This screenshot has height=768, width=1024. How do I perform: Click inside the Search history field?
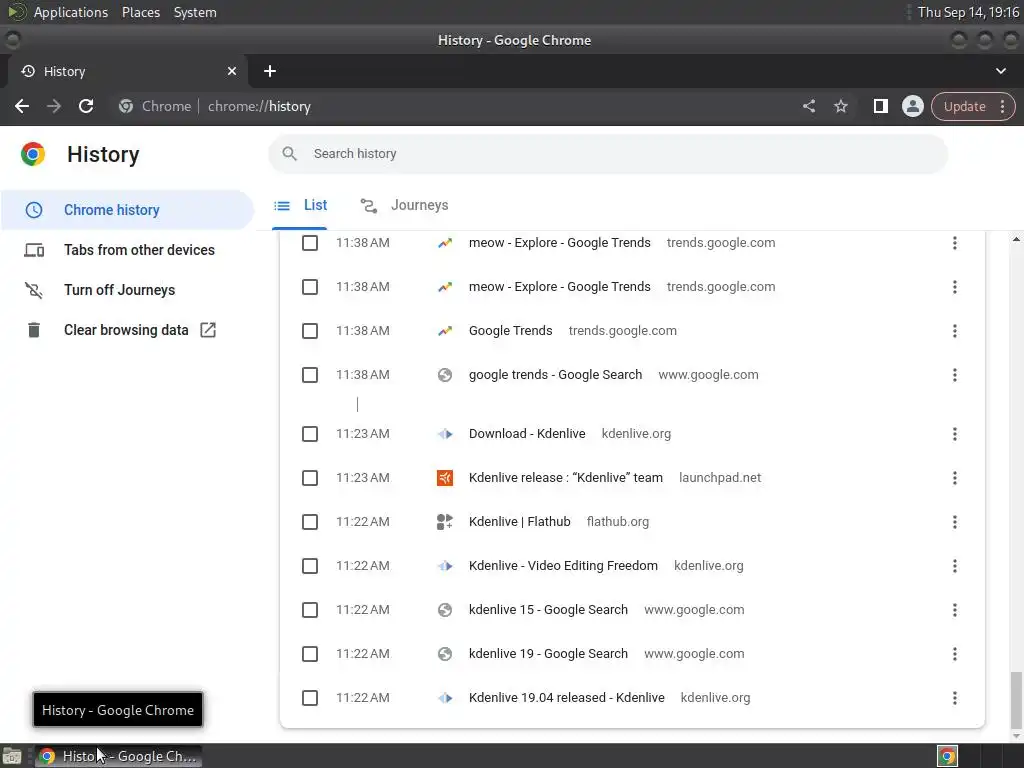click(607, 154)
